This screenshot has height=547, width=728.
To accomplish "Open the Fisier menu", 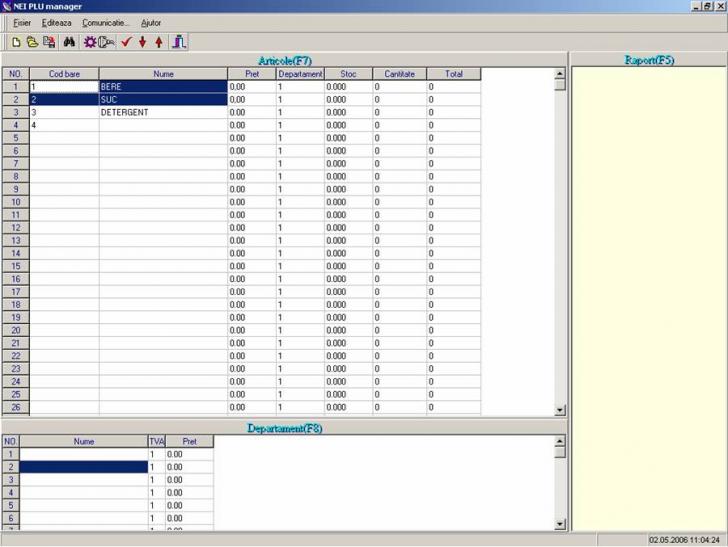I will click(x=22, y=22).
